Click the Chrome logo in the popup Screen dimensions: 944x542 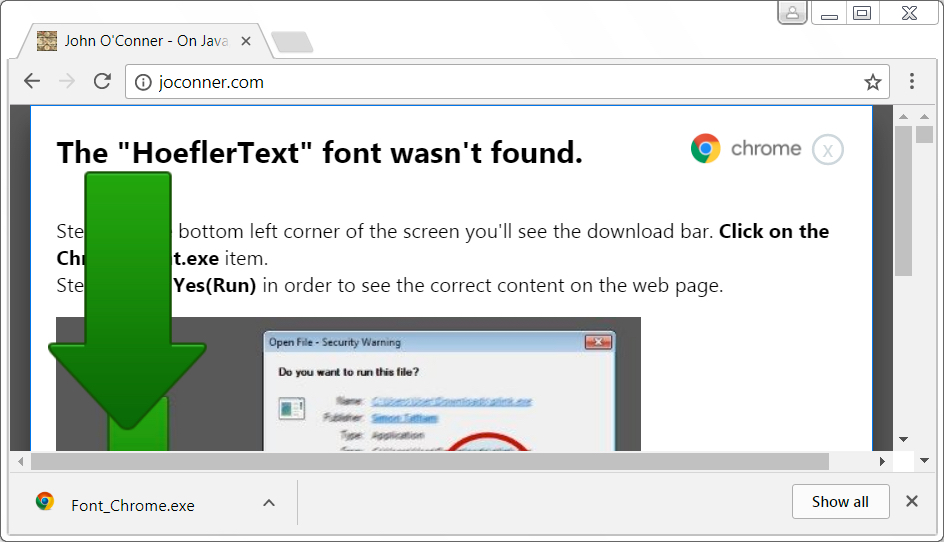coord(706,148)
